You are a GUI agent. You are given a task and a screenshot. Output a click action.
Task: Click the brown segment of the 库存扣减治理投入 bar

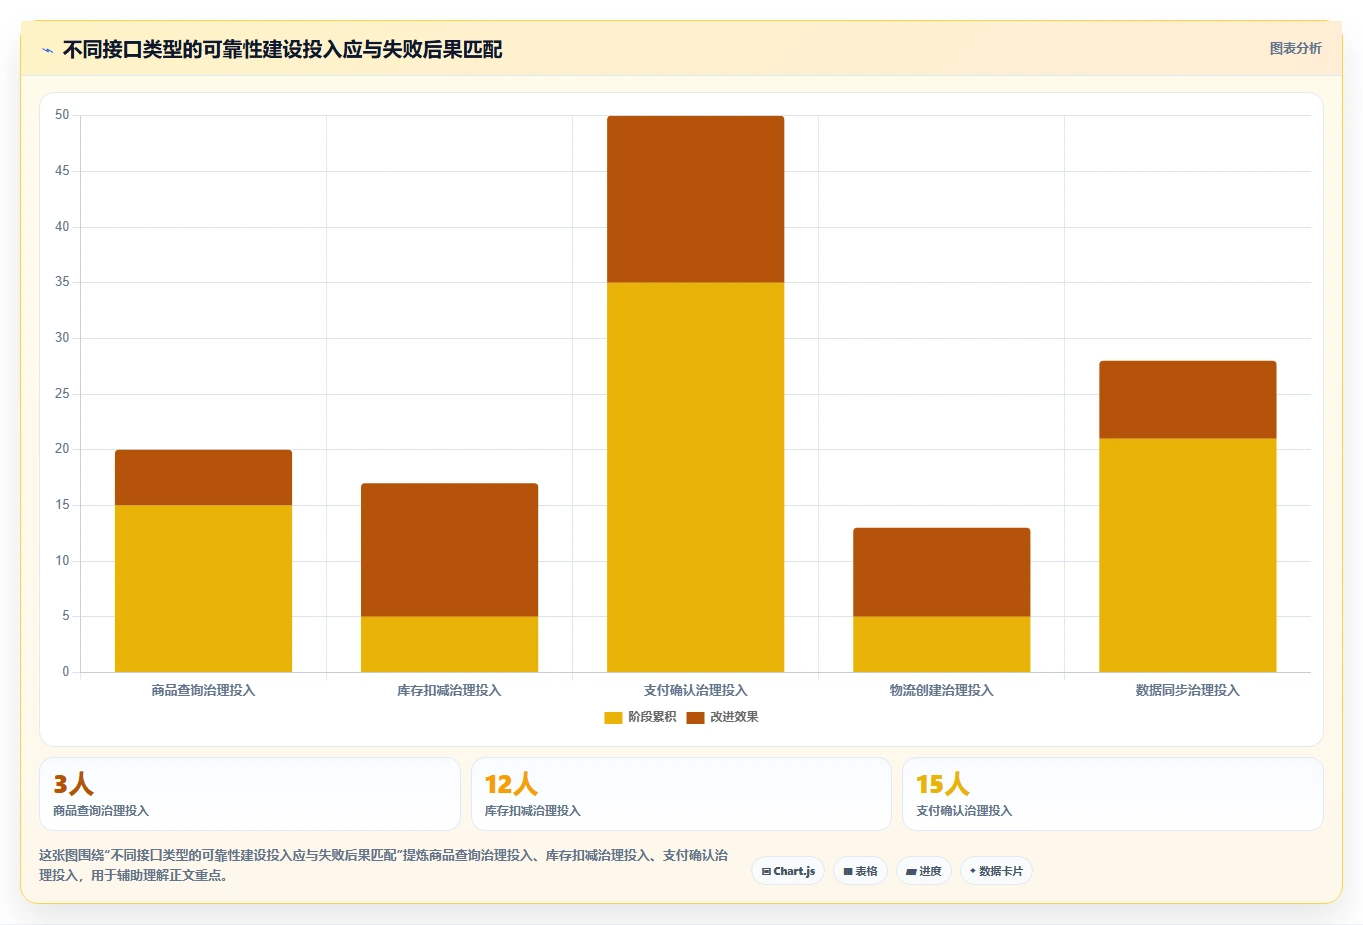(449, 550)
